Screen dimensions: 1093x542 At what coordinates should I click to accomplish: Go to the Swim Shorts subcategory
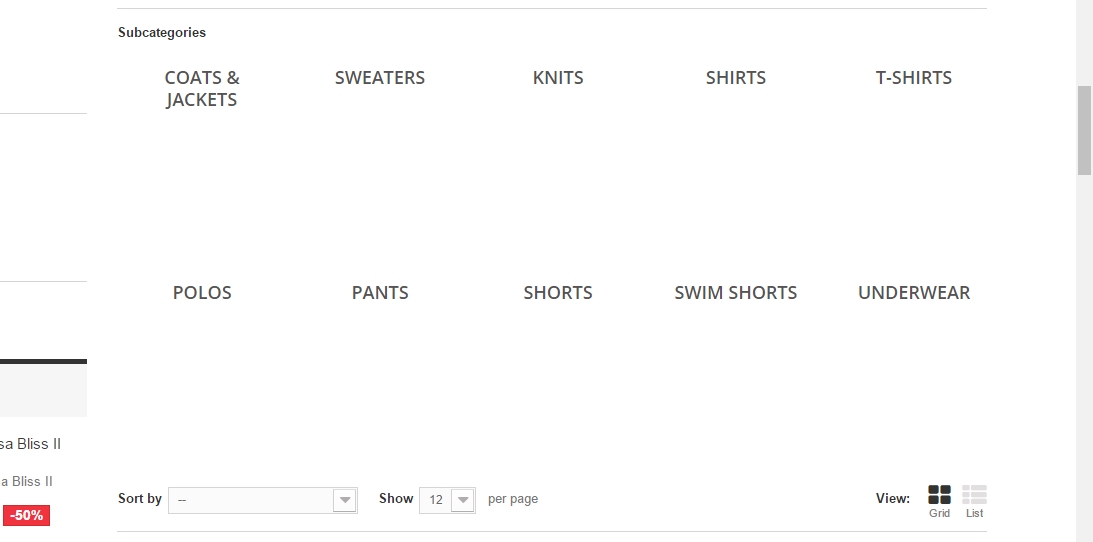coord(735,293)
